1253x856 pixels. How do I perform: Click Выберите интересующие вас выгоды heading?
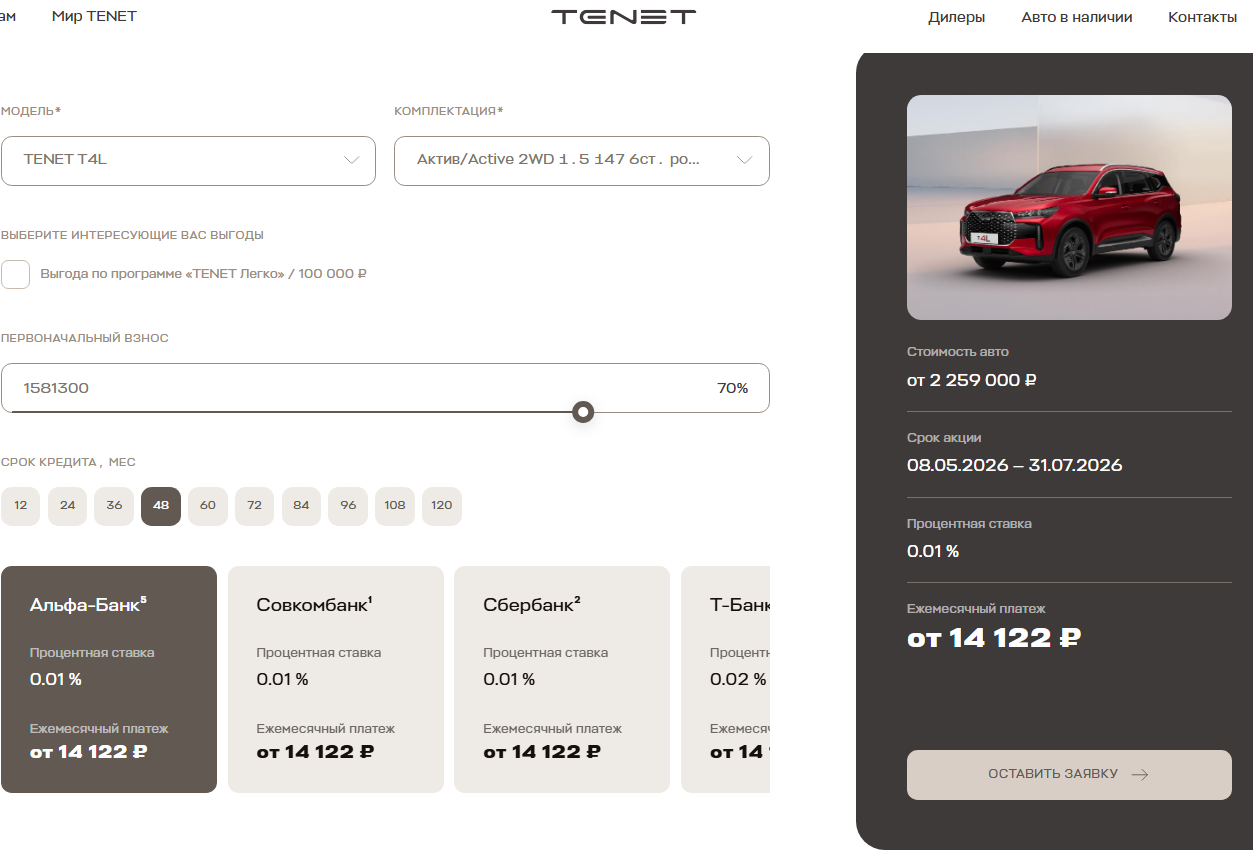click(x=132, y=235)
